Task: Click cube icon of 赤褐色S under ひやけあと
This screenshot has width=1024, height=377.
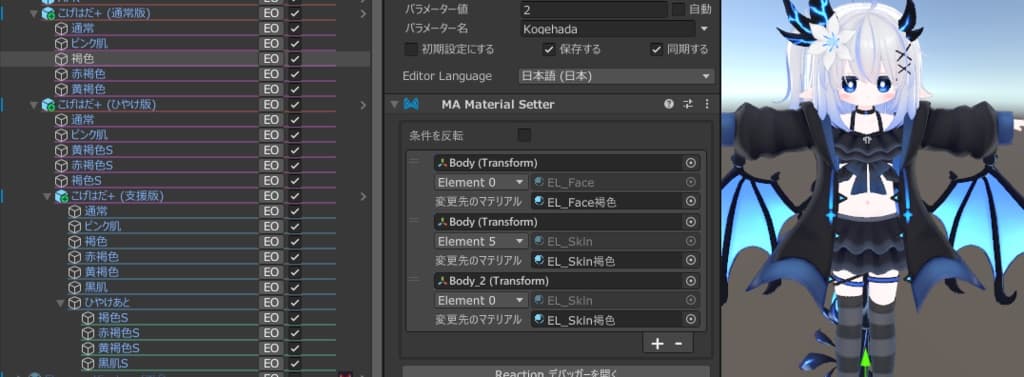Action: 88,333
